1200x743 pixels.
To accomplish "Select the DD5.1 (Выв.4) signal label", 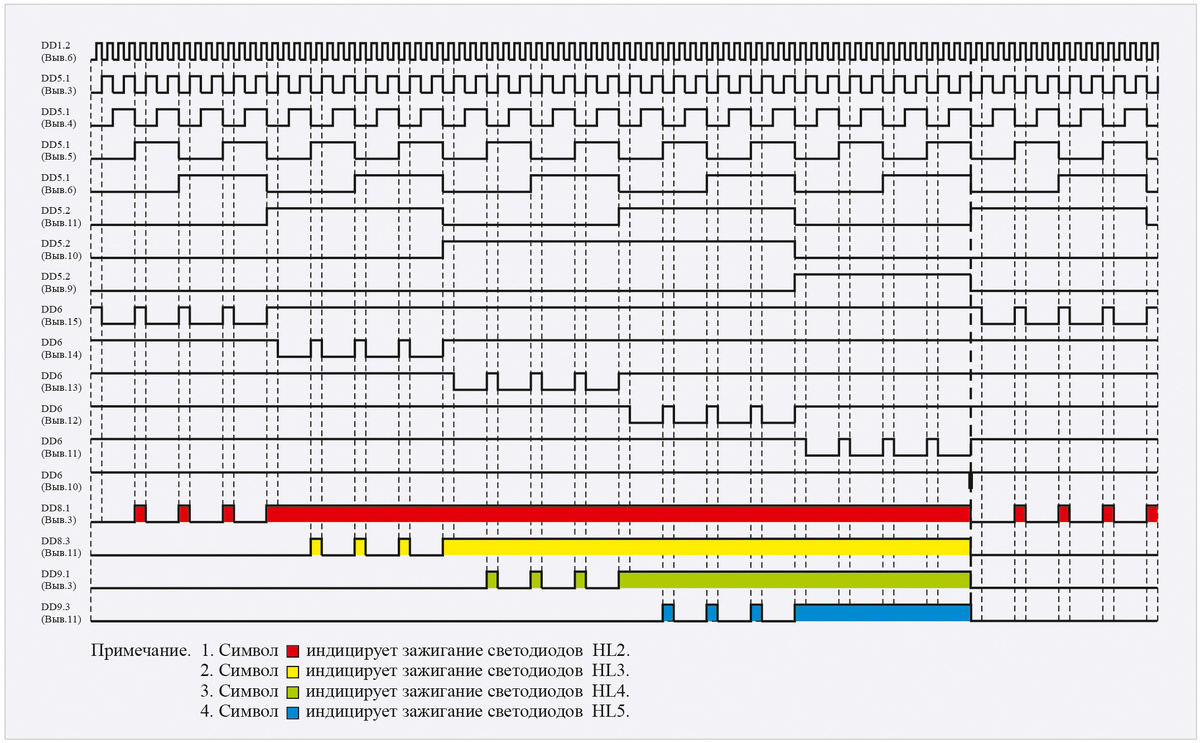I will click(58, 117).
